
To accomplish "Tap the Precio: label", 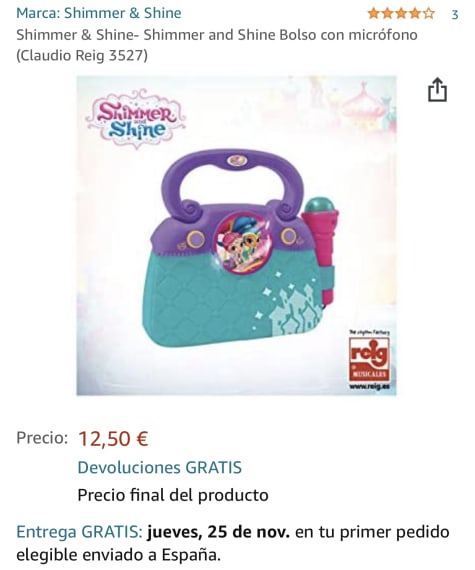I will [x=42, y=438].
